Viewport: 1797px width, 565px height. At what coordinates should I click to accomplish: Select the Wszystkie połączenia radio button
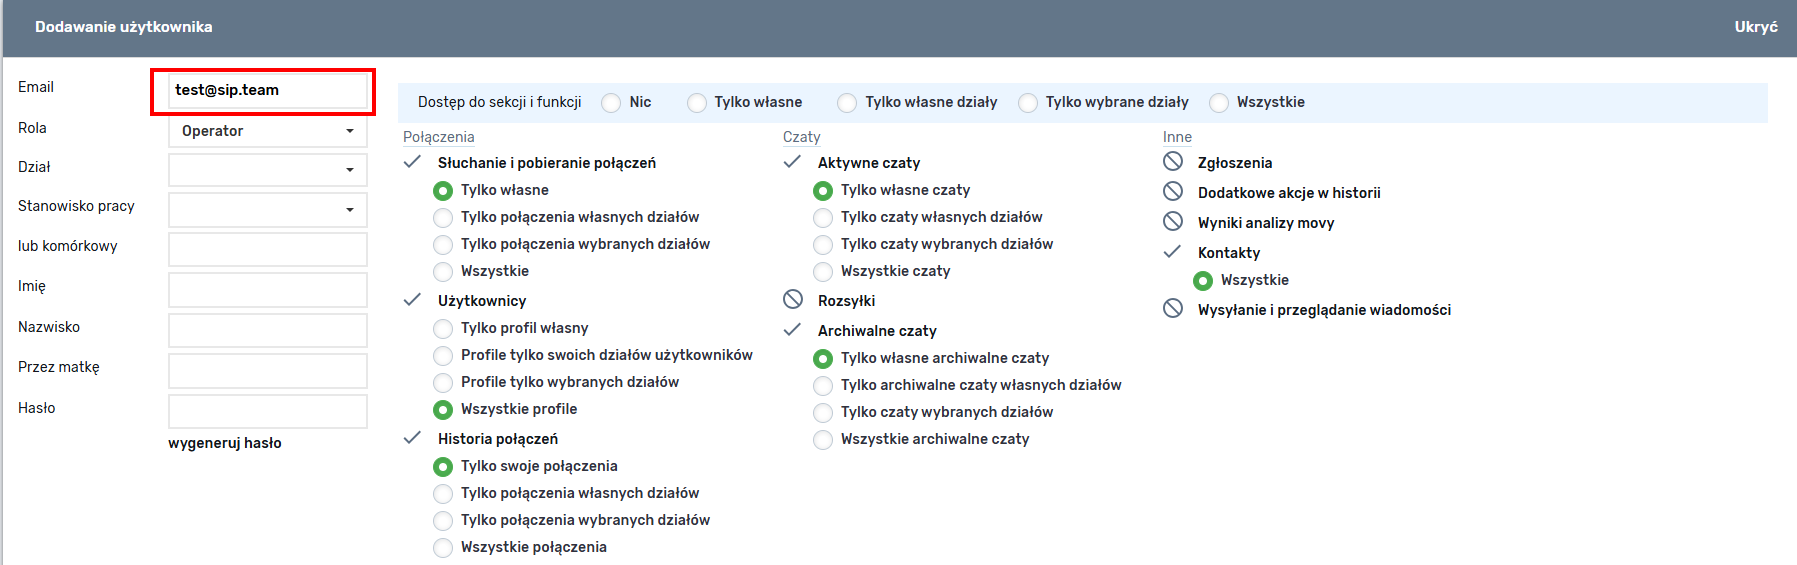[443, 547]
